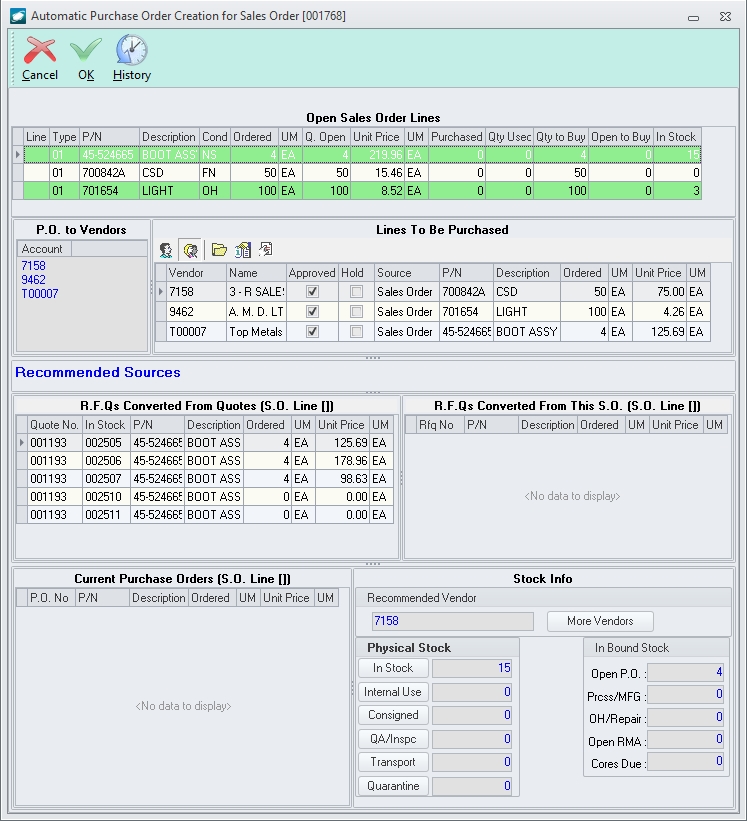Click the In Stock value field showing 15
The width and height of the screenshot is (747, 821).
472,668
